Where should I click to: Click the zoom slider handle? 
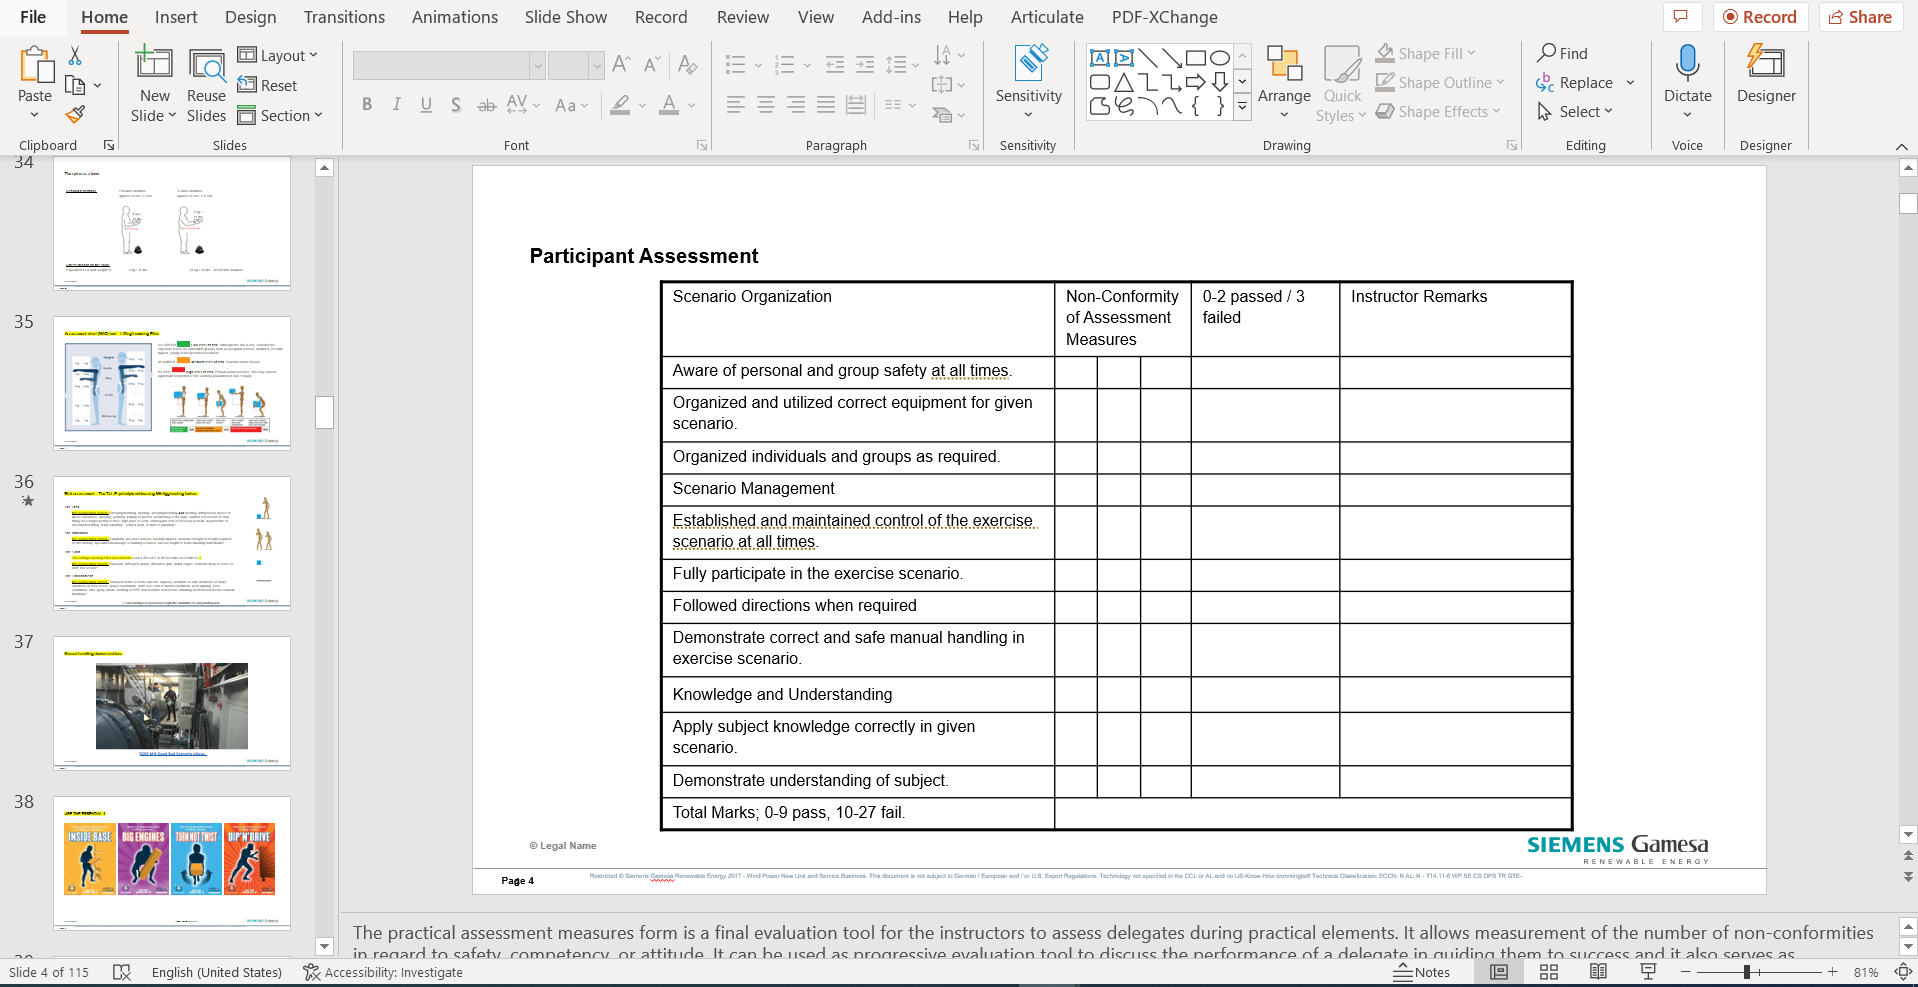coord(1747,972)
